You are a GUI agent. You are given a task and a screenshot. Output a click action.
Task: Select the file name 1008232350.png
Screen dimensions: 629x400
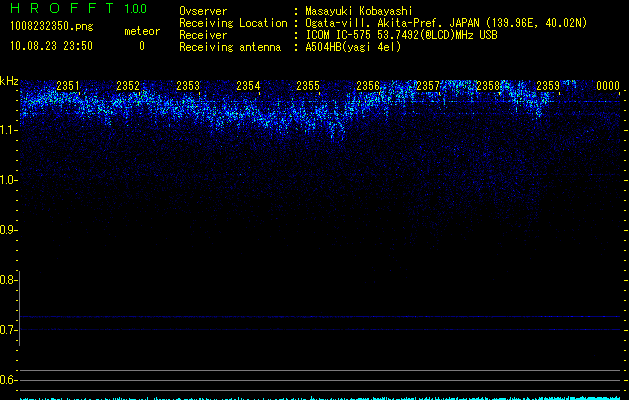click(x=51, y=26)
